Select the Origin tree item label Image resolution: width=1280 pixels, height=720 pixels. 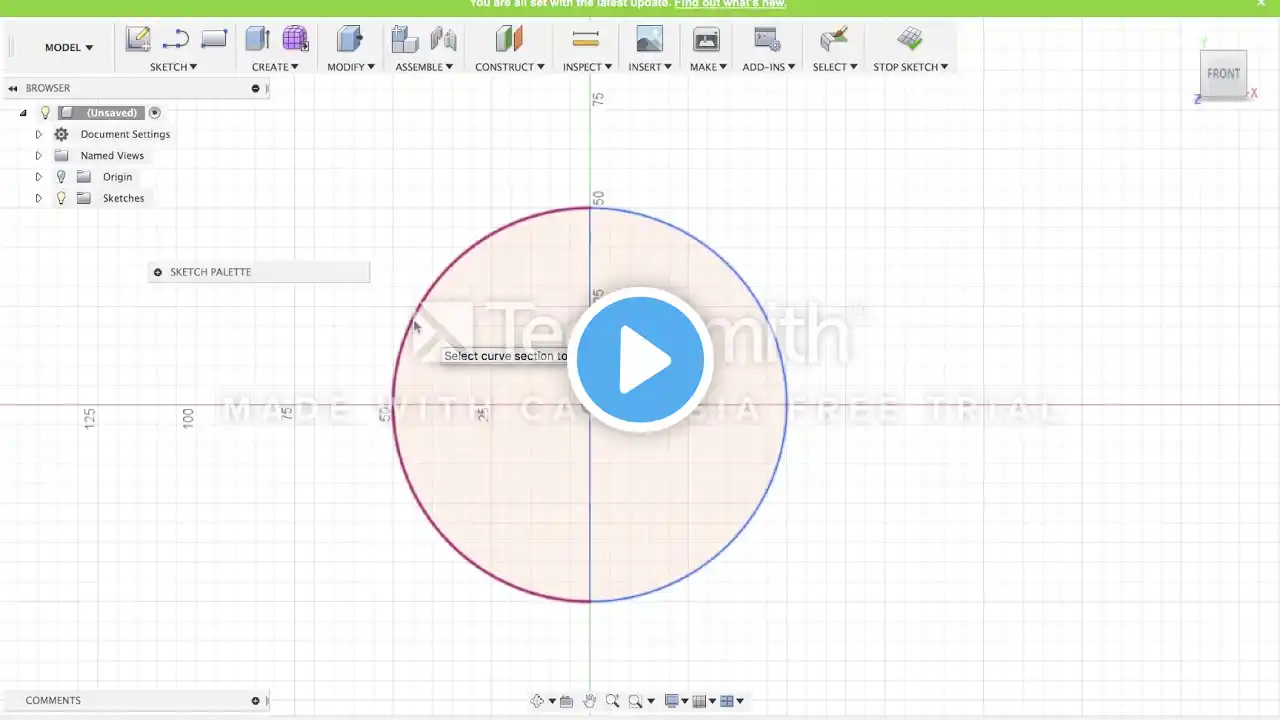pos(117,177)
